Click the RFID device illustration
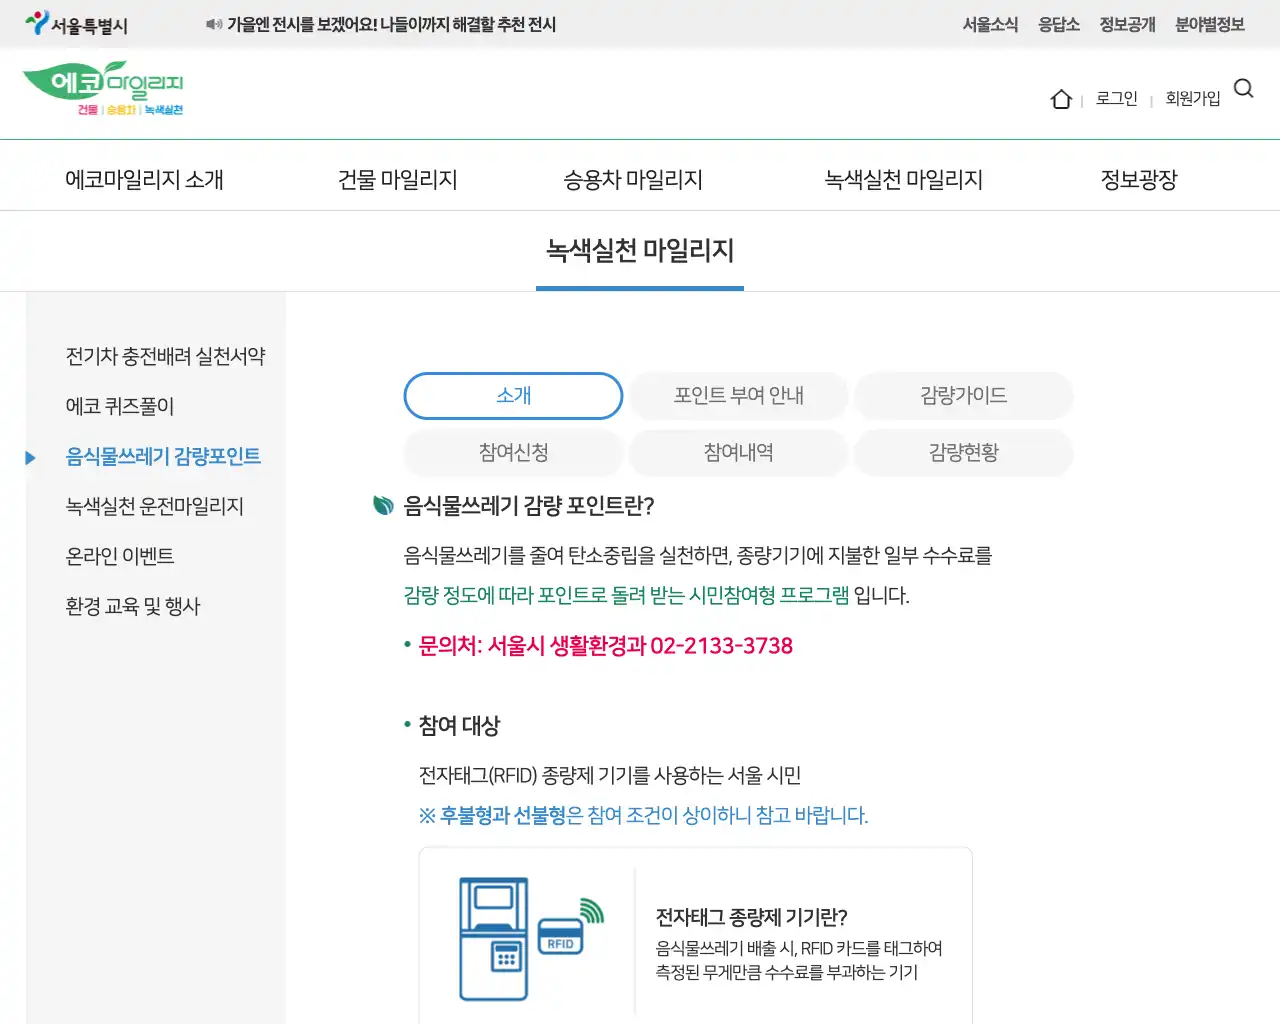1280x1024 pixels. click(531, 938)
